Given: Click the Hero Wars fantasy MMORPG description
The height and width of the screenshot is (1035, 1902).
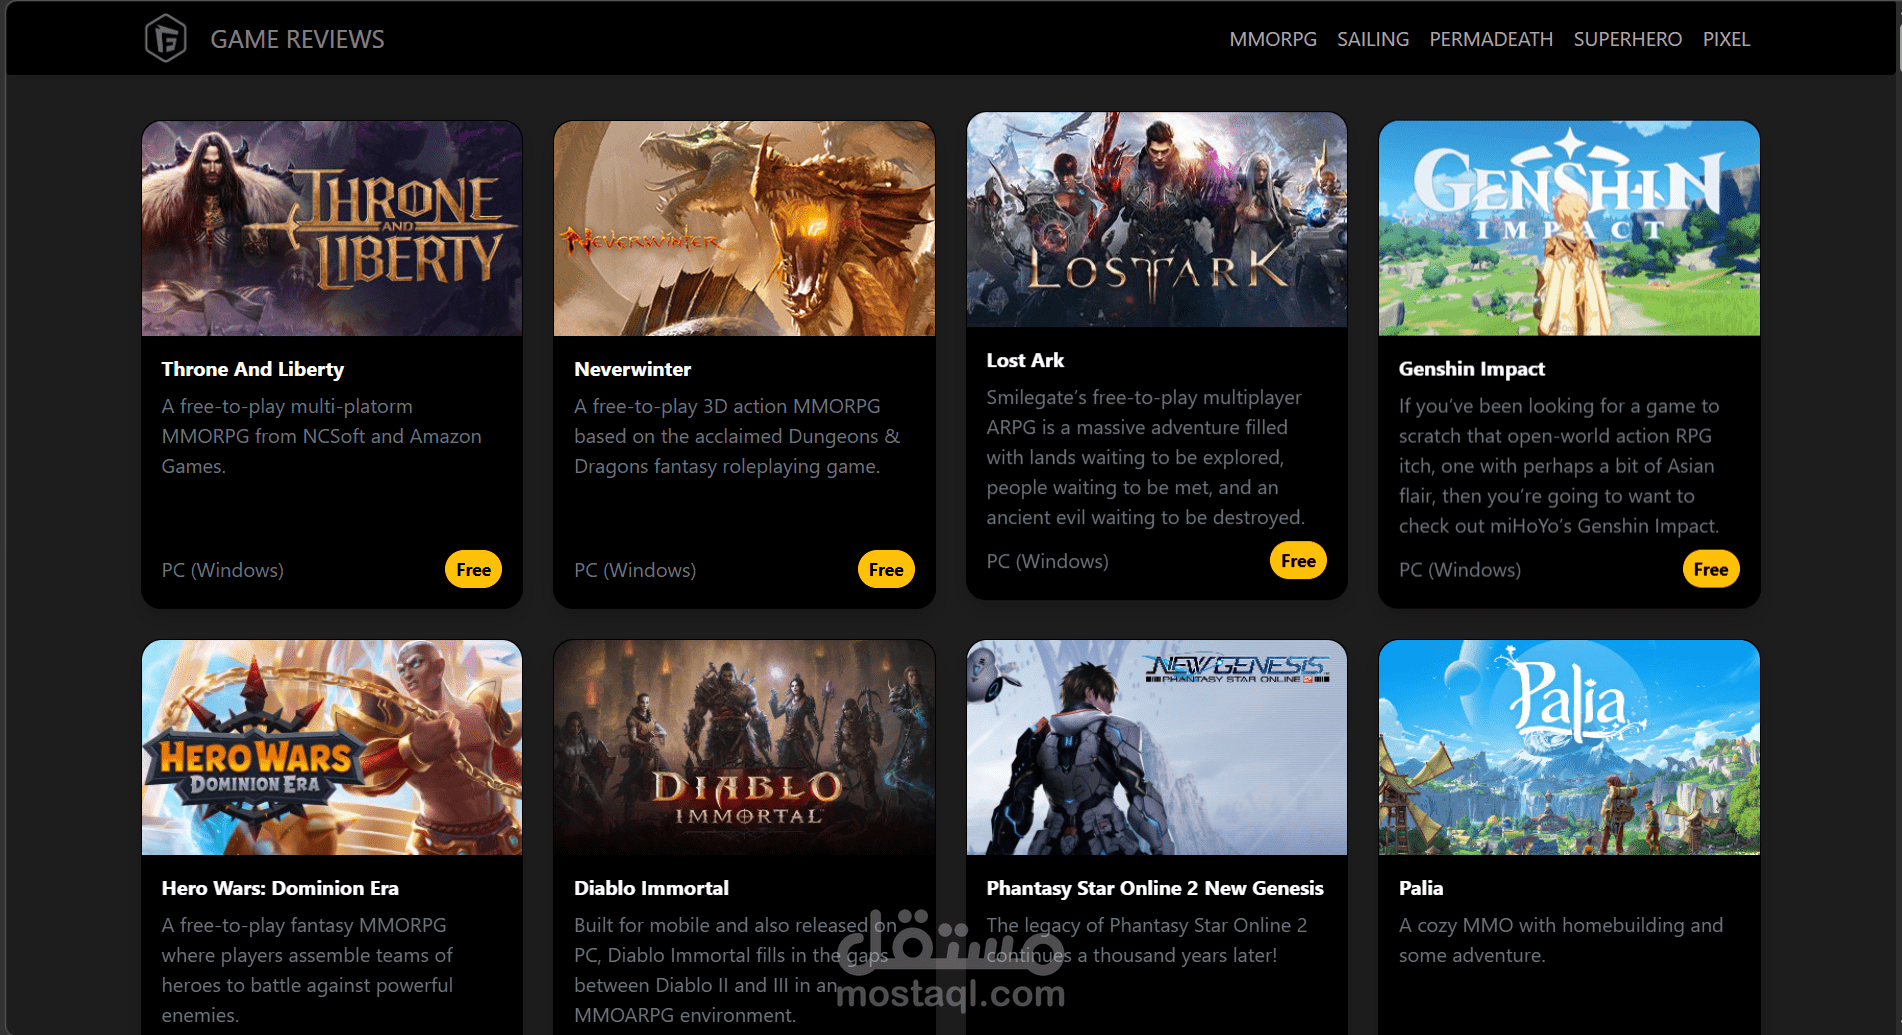Looking at the screenshot, I should click(308, 970).
